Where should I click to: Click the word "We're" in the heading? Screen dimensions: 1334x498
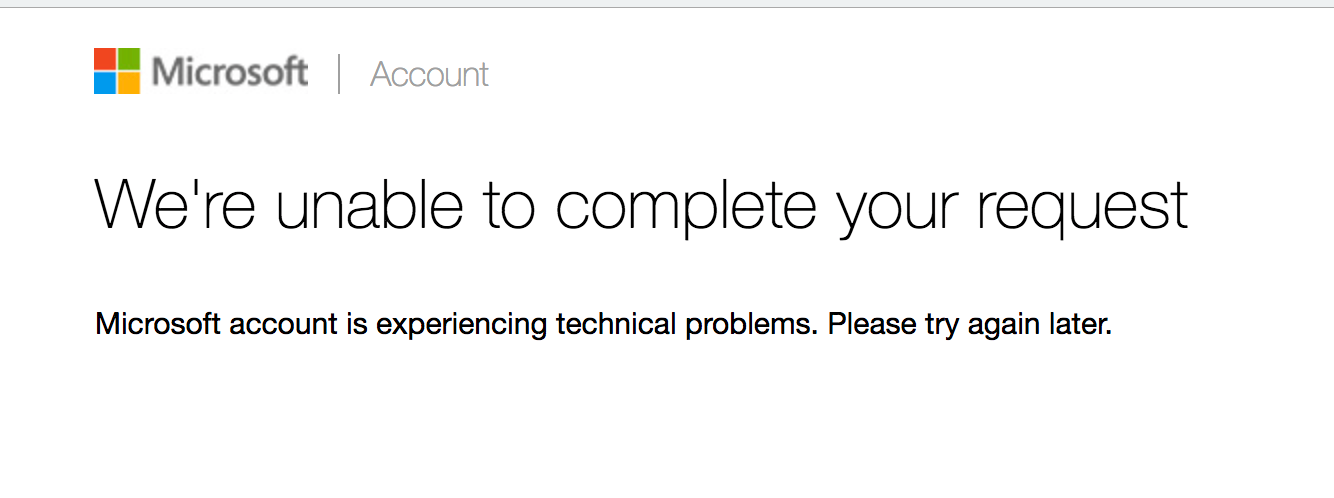tap(174, 204)
